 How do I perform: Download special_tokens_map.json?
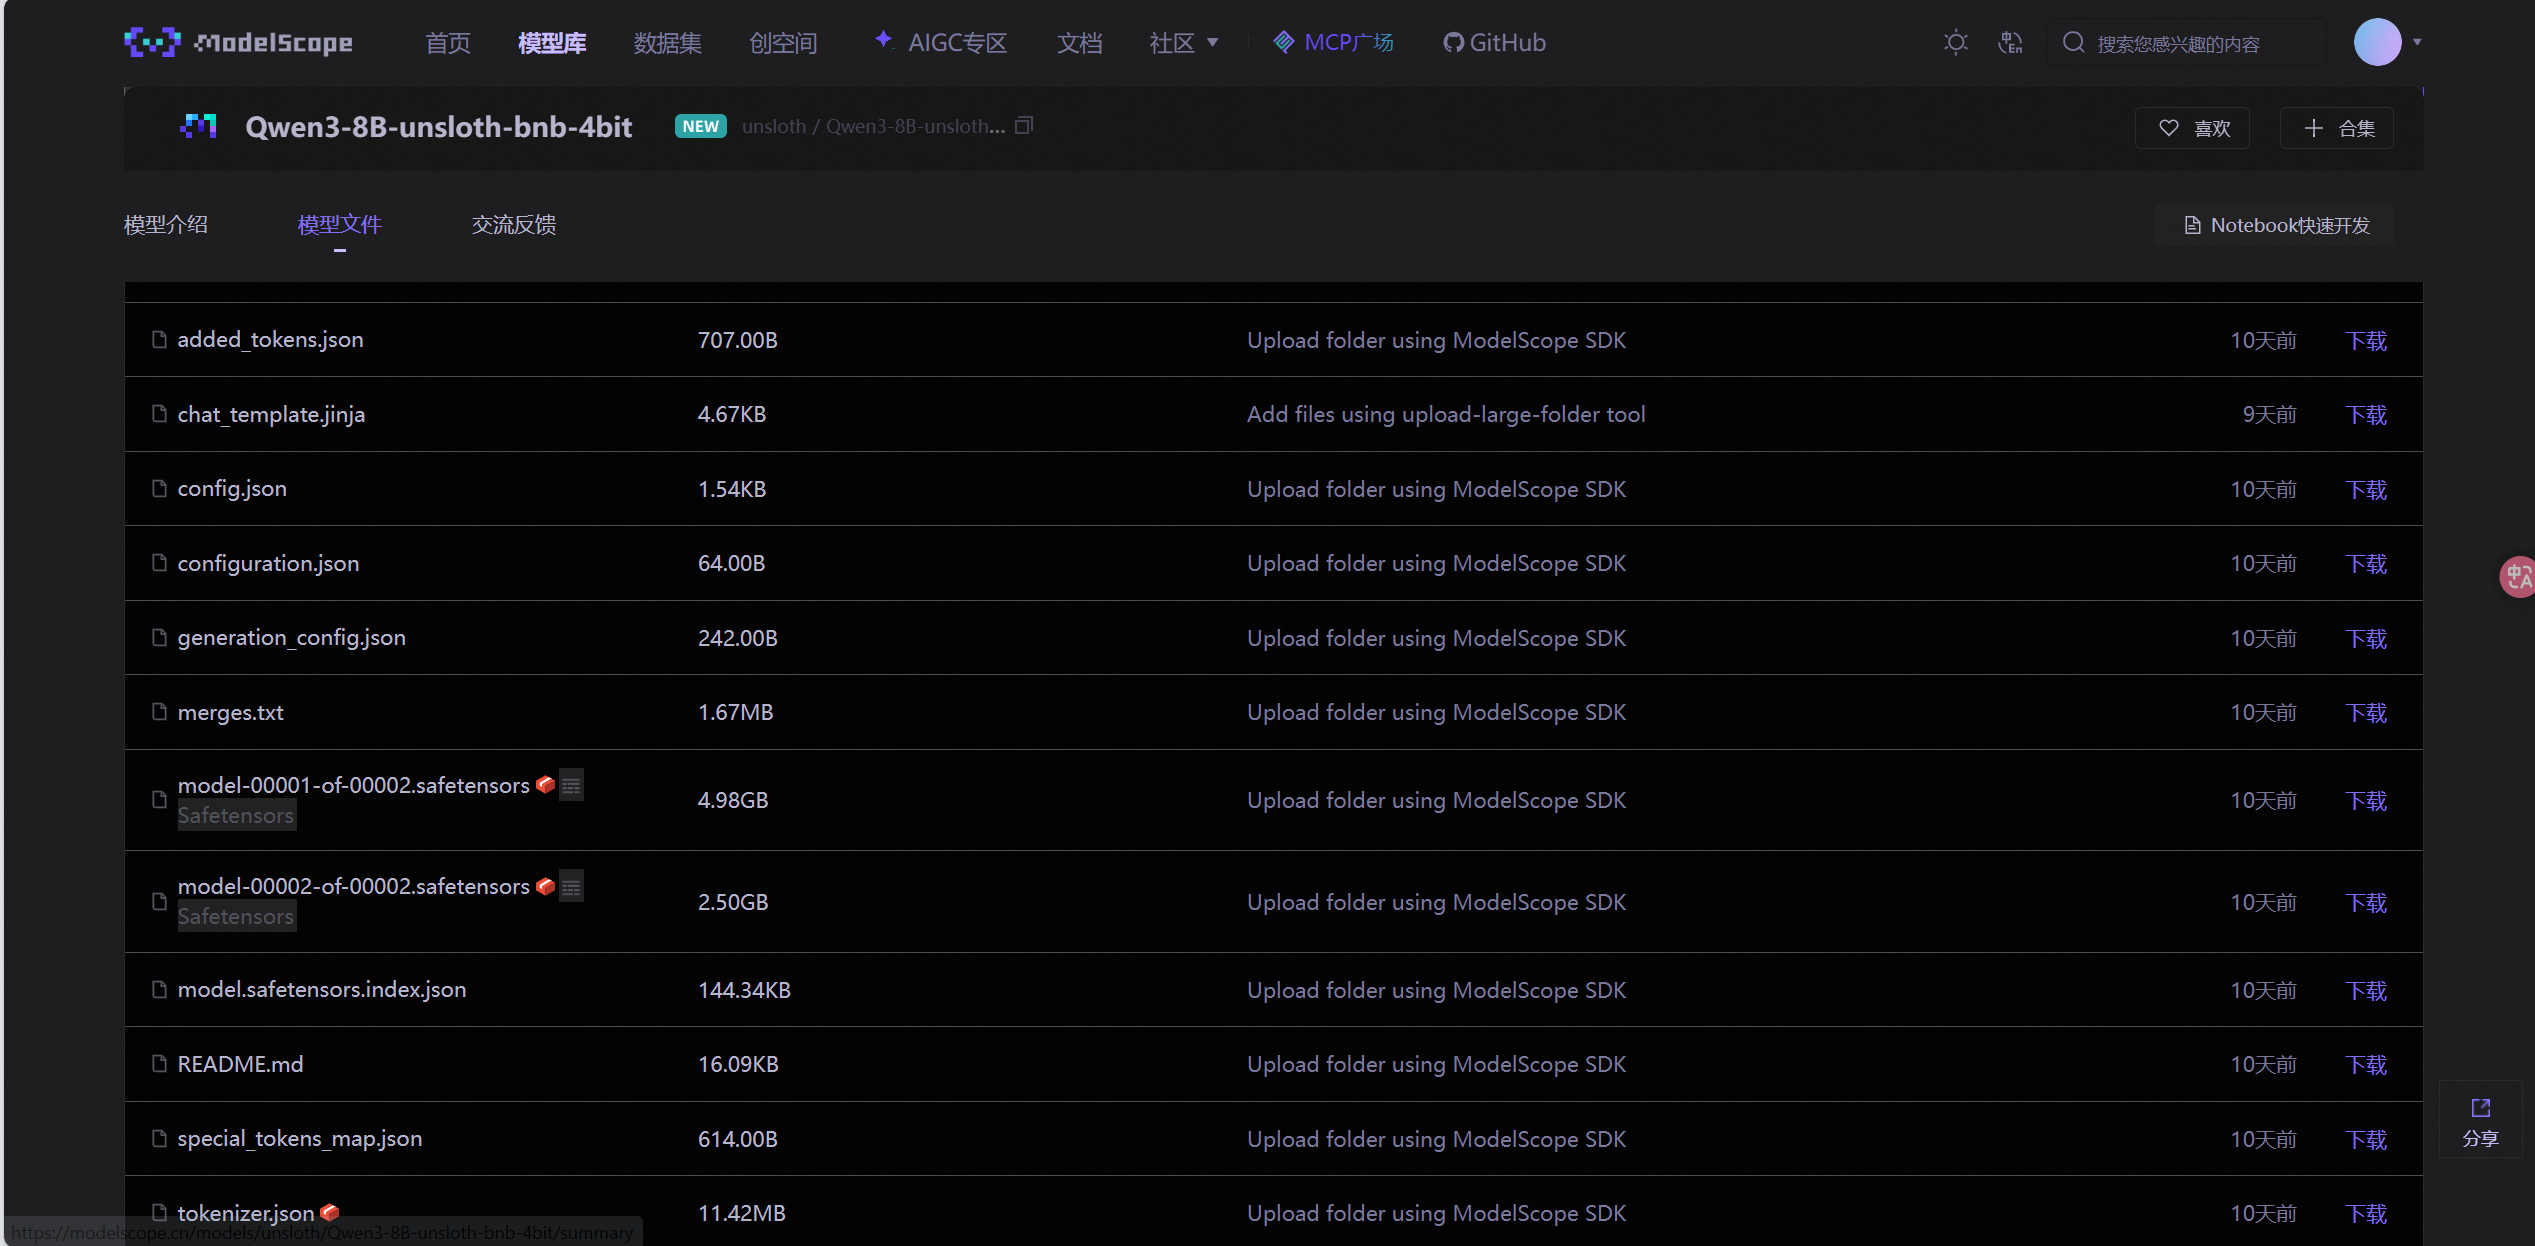2366,1140
